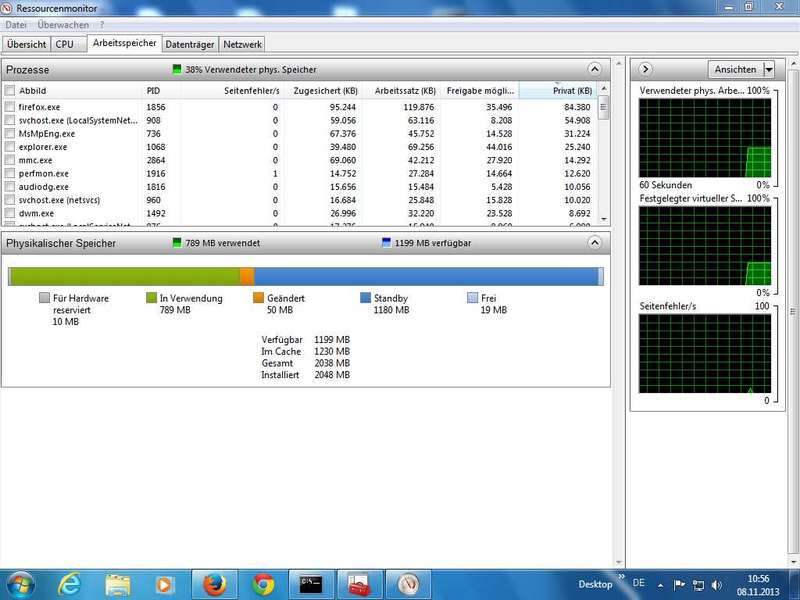Switch to Firefox in the taskbar

pyautogui.click(x=214, y=583)
